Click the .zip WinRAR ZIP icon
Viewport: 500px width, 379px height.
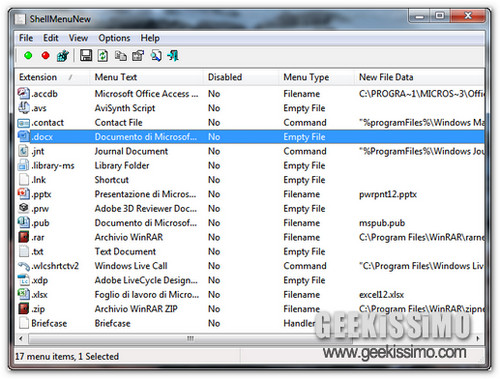coord(24,308)
